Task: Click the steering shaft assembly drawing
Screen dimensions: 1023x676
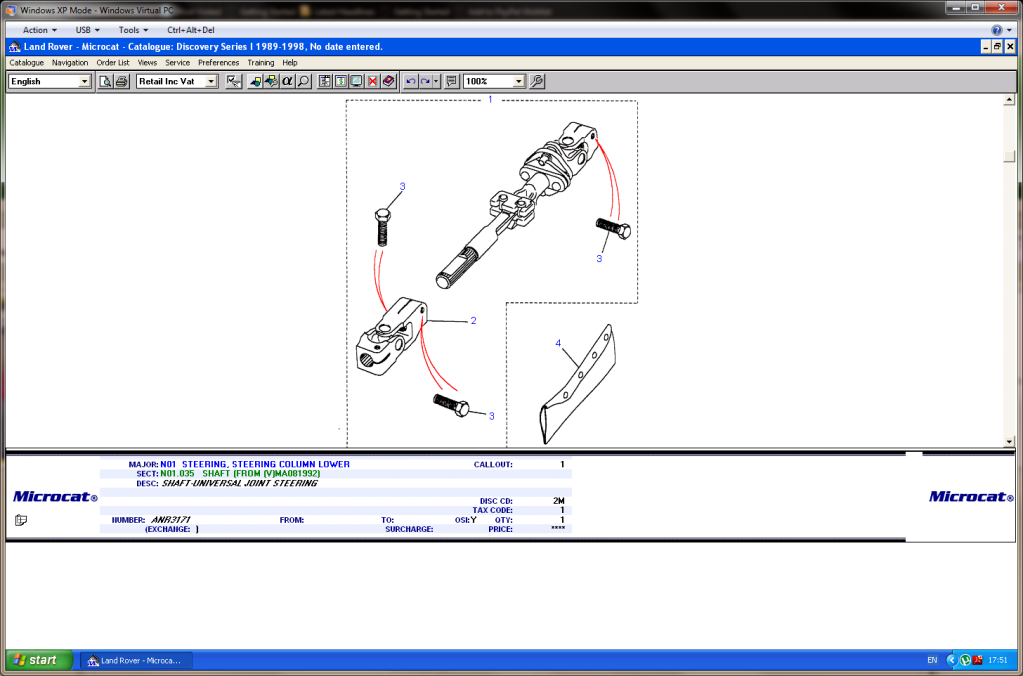Action: click(518, 204)
